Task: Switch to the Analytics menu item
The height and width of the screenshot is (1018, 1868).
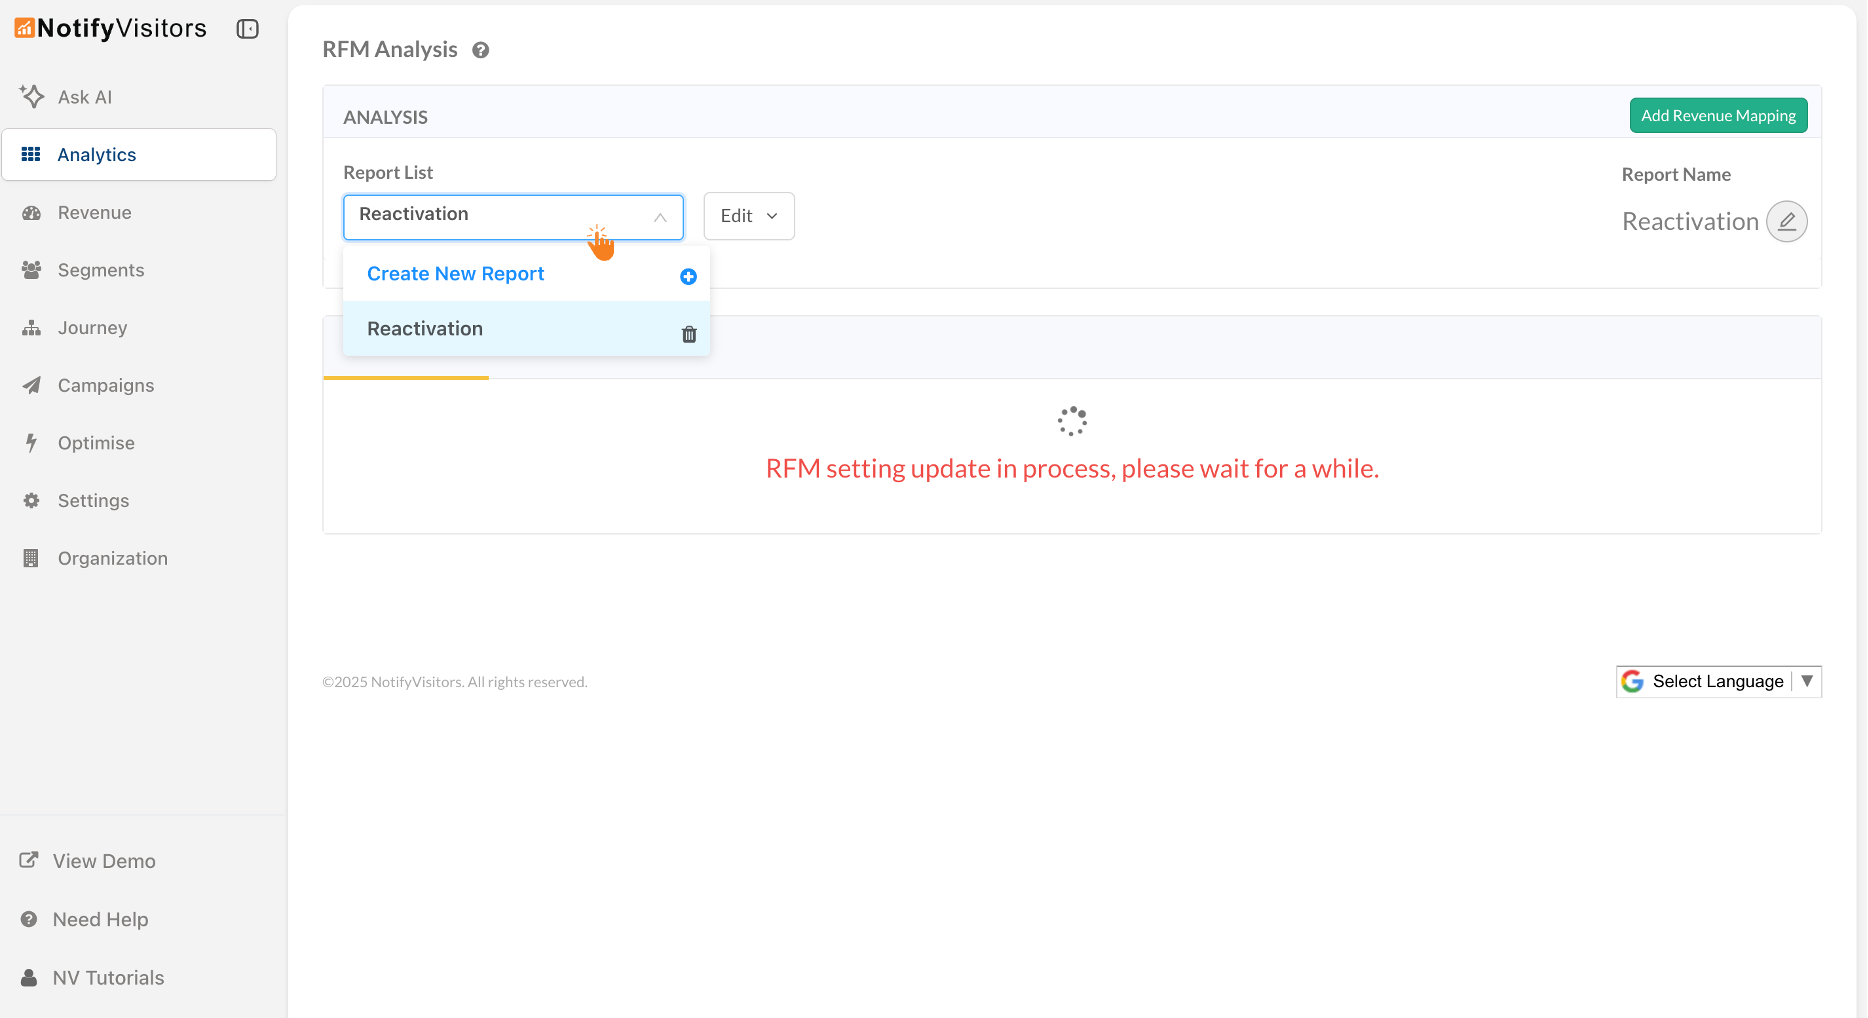Action: pyautogui.click(x=97, y=154)
